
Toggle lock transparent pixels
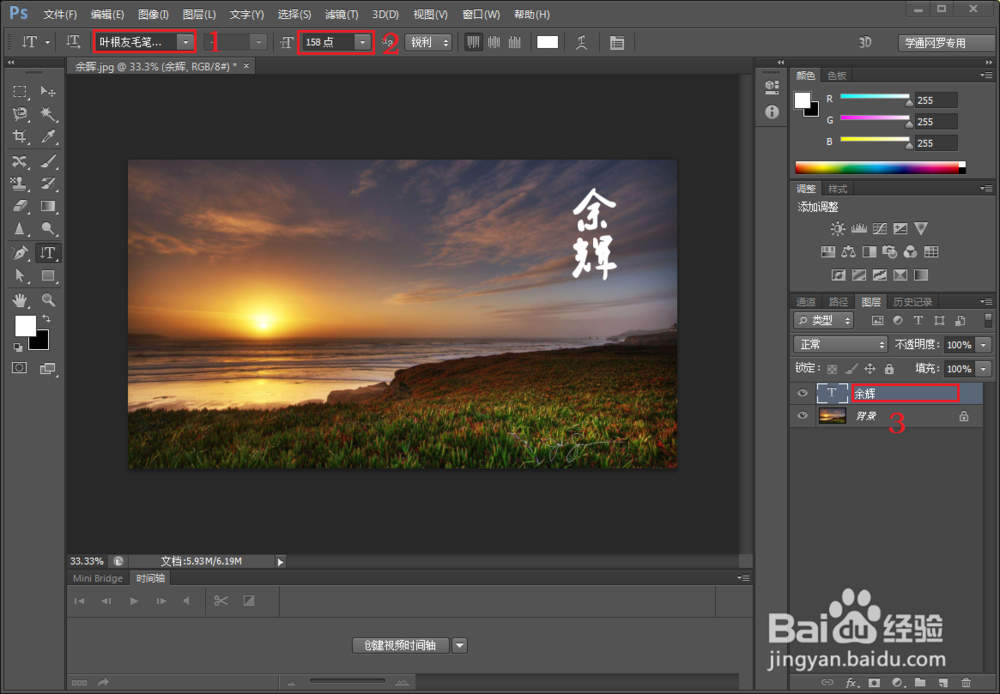832,369
